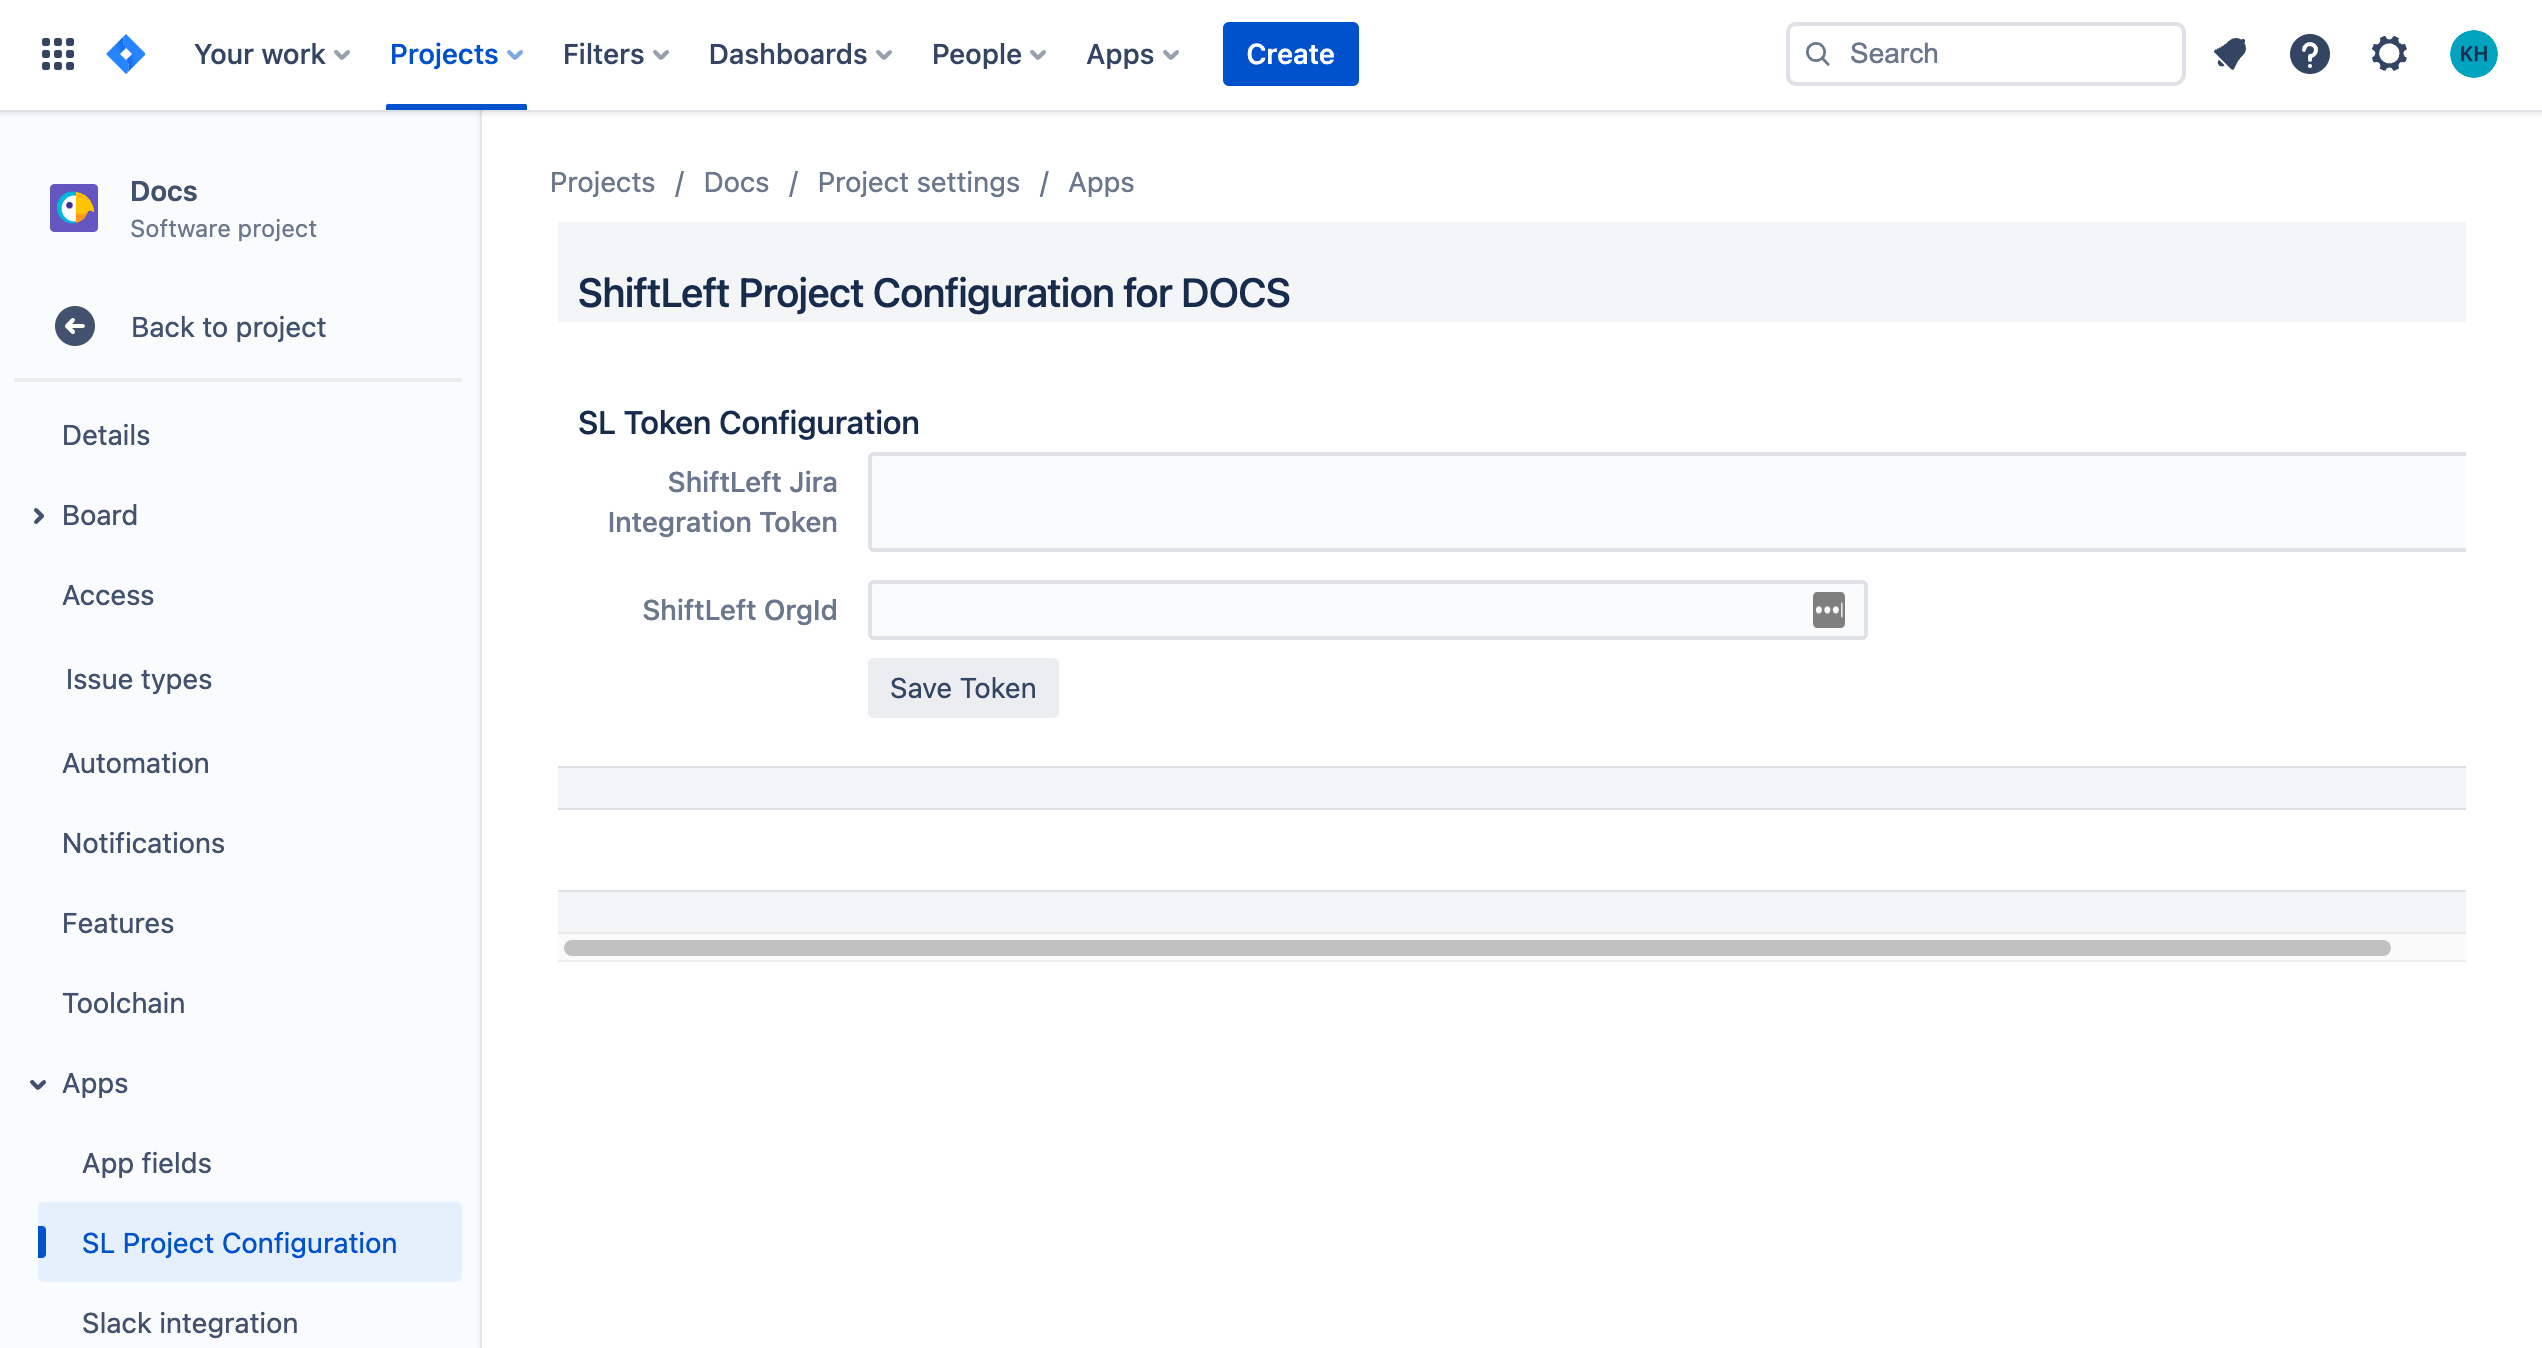The image size is (2542, 1348).
Task: Open the Project settings breadcrumb link
Action: (x=918, y=183)
